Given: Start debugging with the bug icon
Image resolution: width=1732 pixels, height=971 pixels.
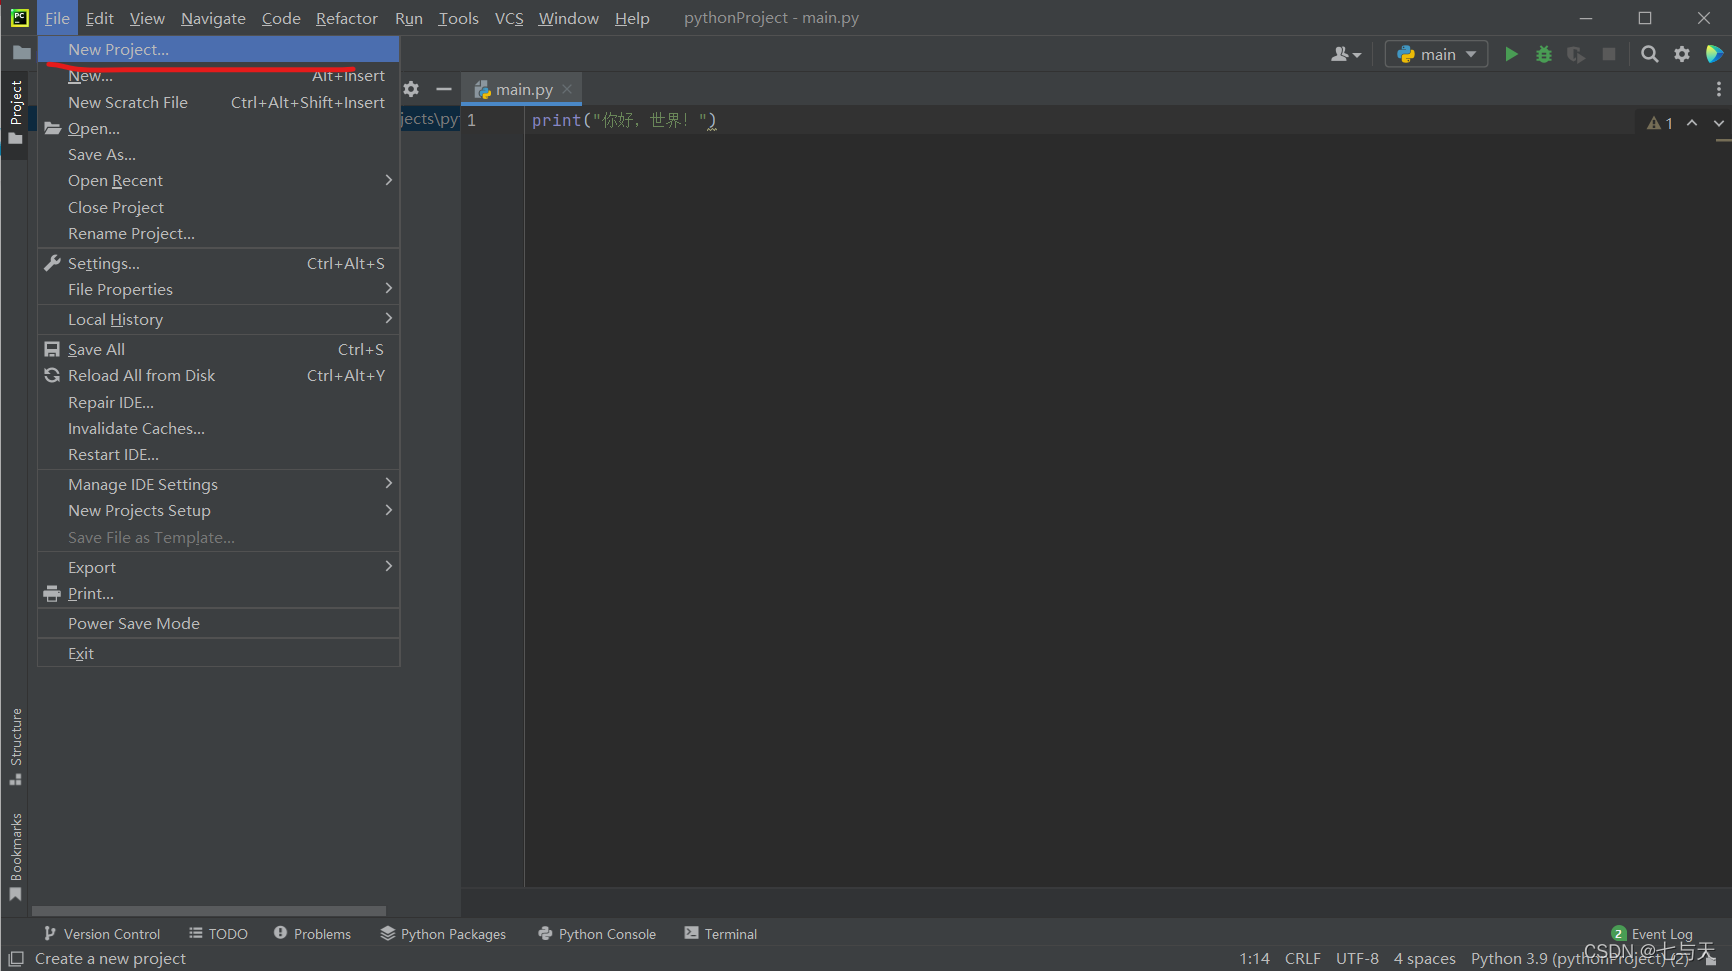Looking at the screenshot, I should tap(1544, 54).
